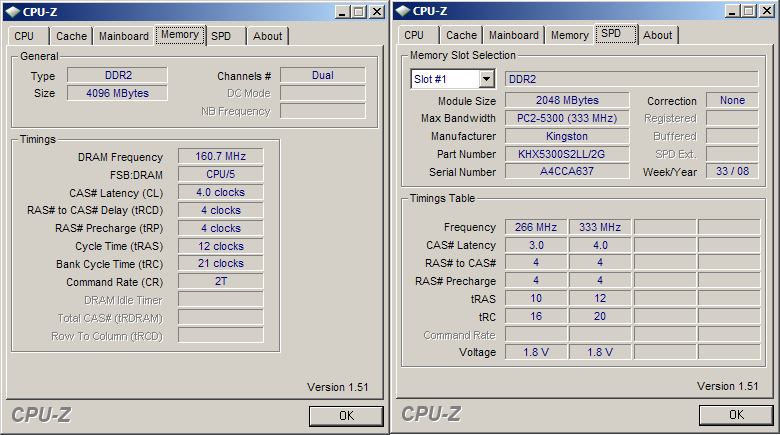Click Correction value None
Viewport: 780px width, 435px height.
click(732, 100)
